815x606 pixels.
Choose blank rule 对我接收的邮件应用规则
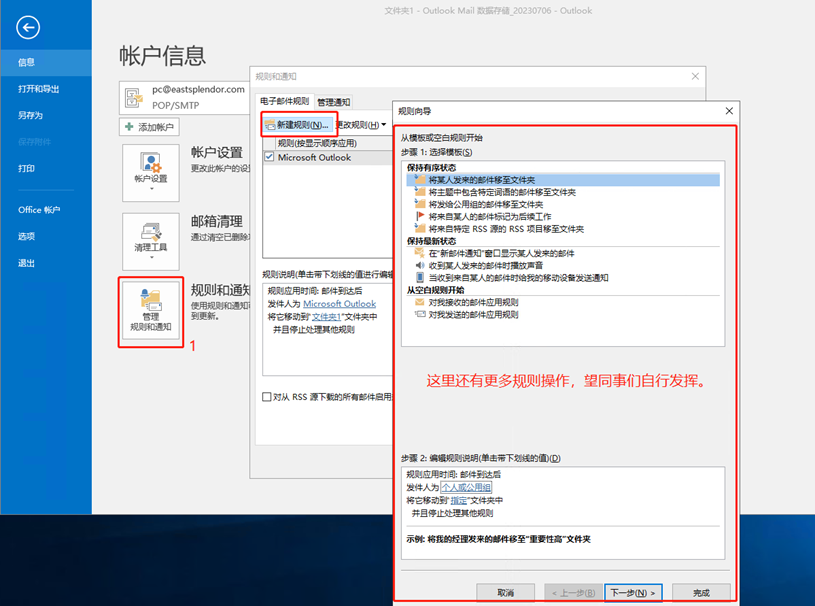[473, 302]
